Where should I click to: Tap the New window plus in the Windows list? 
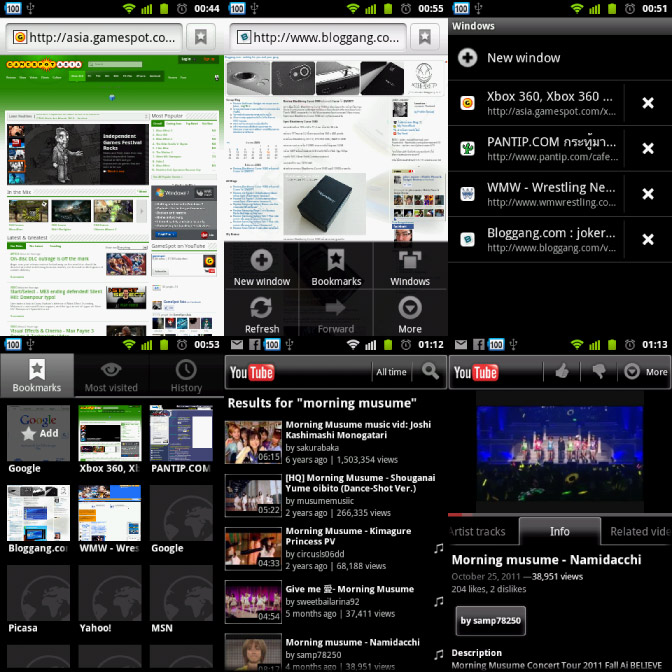click(468, 57)
